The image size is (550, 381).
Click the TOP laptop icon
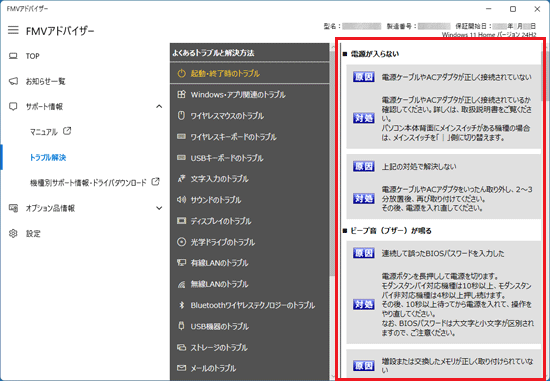pyautogui.click(x=13, y=56)
